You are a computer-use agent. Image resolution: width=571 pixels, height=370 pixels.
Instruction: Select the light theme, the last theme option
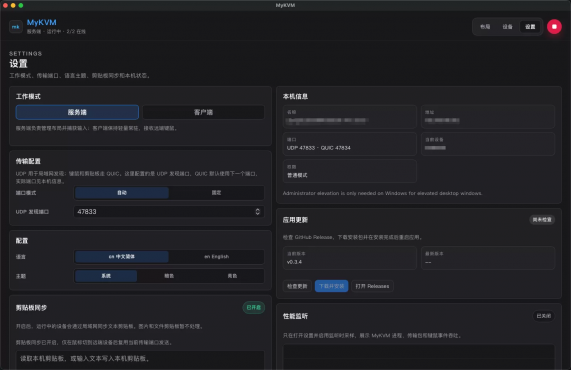tap(232, 276)
